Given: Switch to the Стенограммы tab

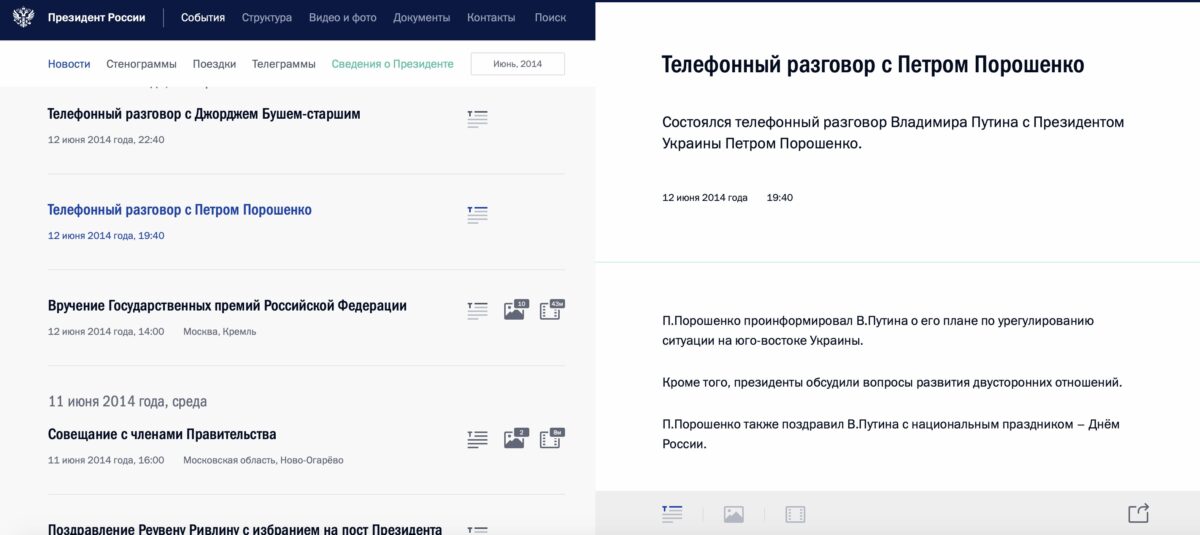Looking at the screenshot, I should (x=141, y=64).
